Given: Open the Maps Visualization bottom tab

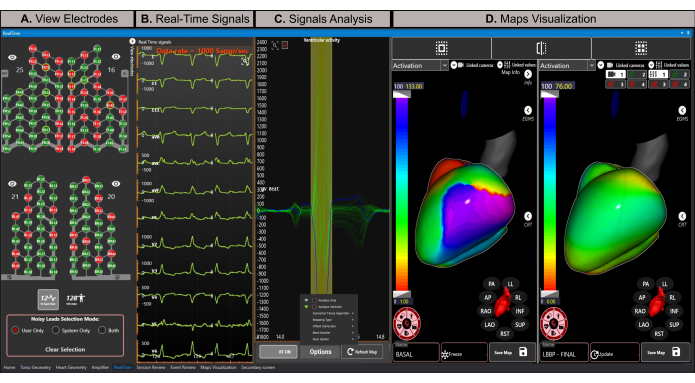Looking at the screenshot, I should pyautogui.click(x=218, y=367).
